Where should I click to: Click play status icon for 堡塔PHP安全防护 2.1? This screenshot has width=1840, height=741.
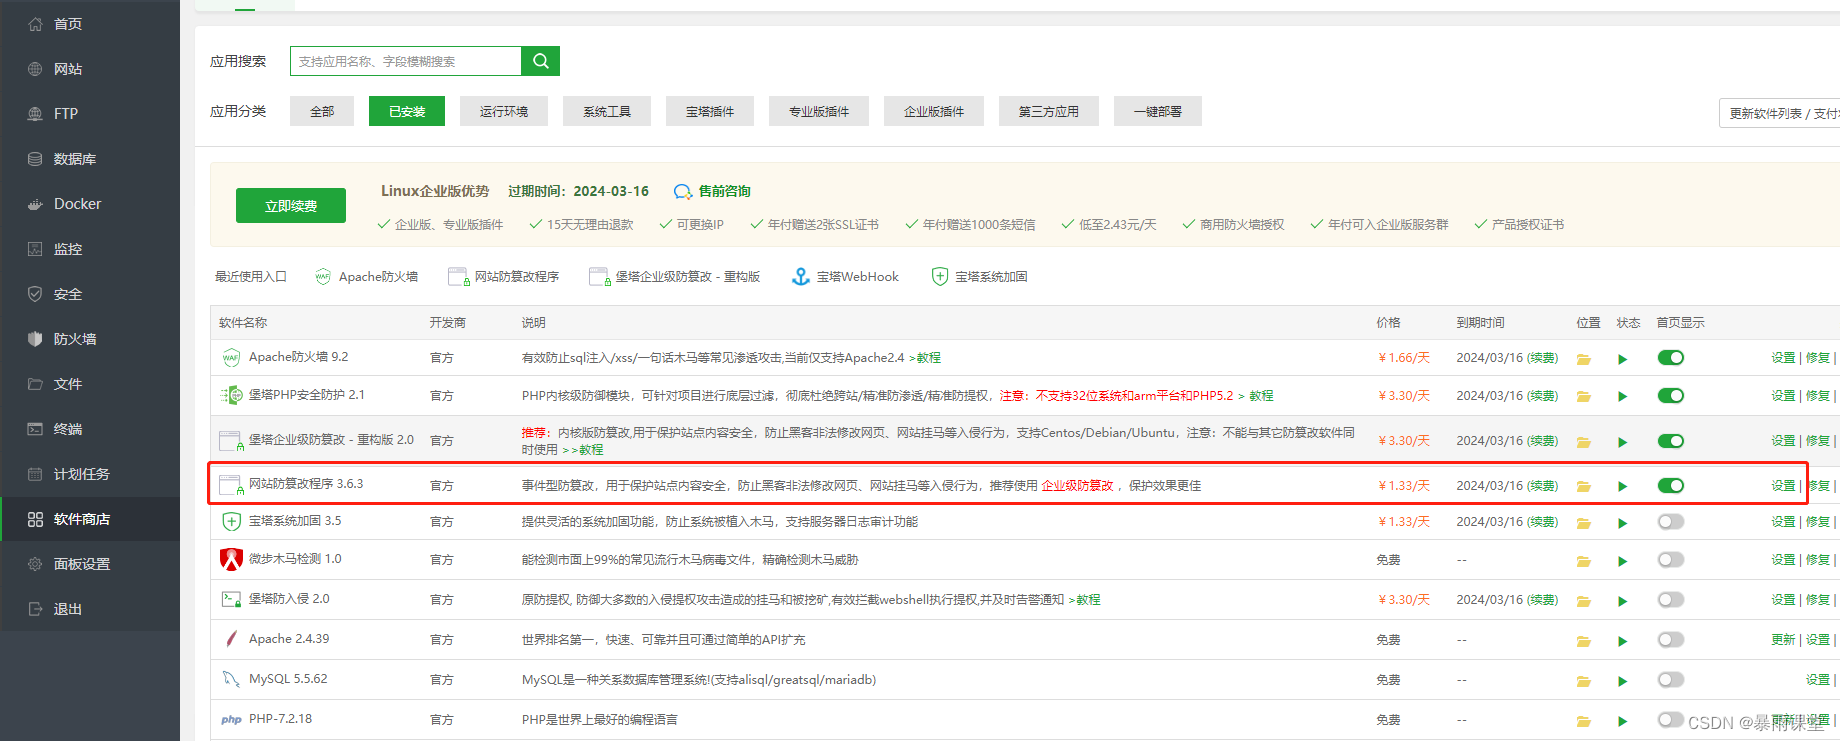(x=1622, y=397)
